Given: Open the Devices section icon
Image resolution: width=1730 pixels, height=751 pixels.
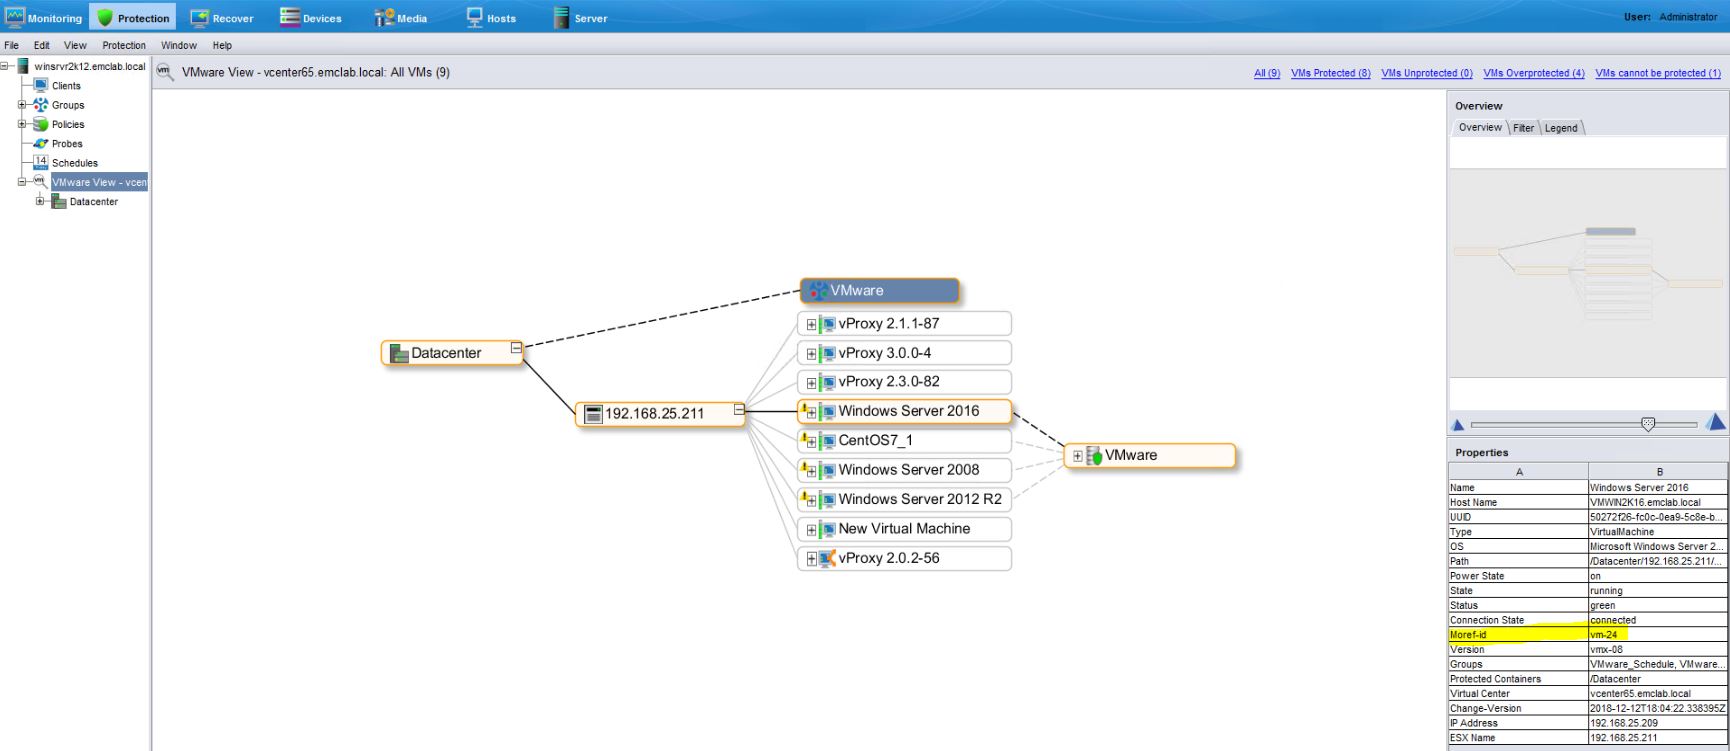Looking at the screenshot, I should (x=290, y=17).
